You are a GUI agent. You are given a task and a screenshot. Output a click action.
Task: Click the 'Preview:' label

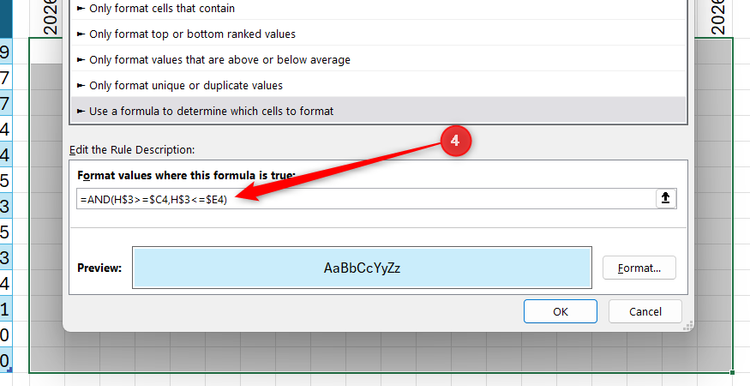[99, 268]
